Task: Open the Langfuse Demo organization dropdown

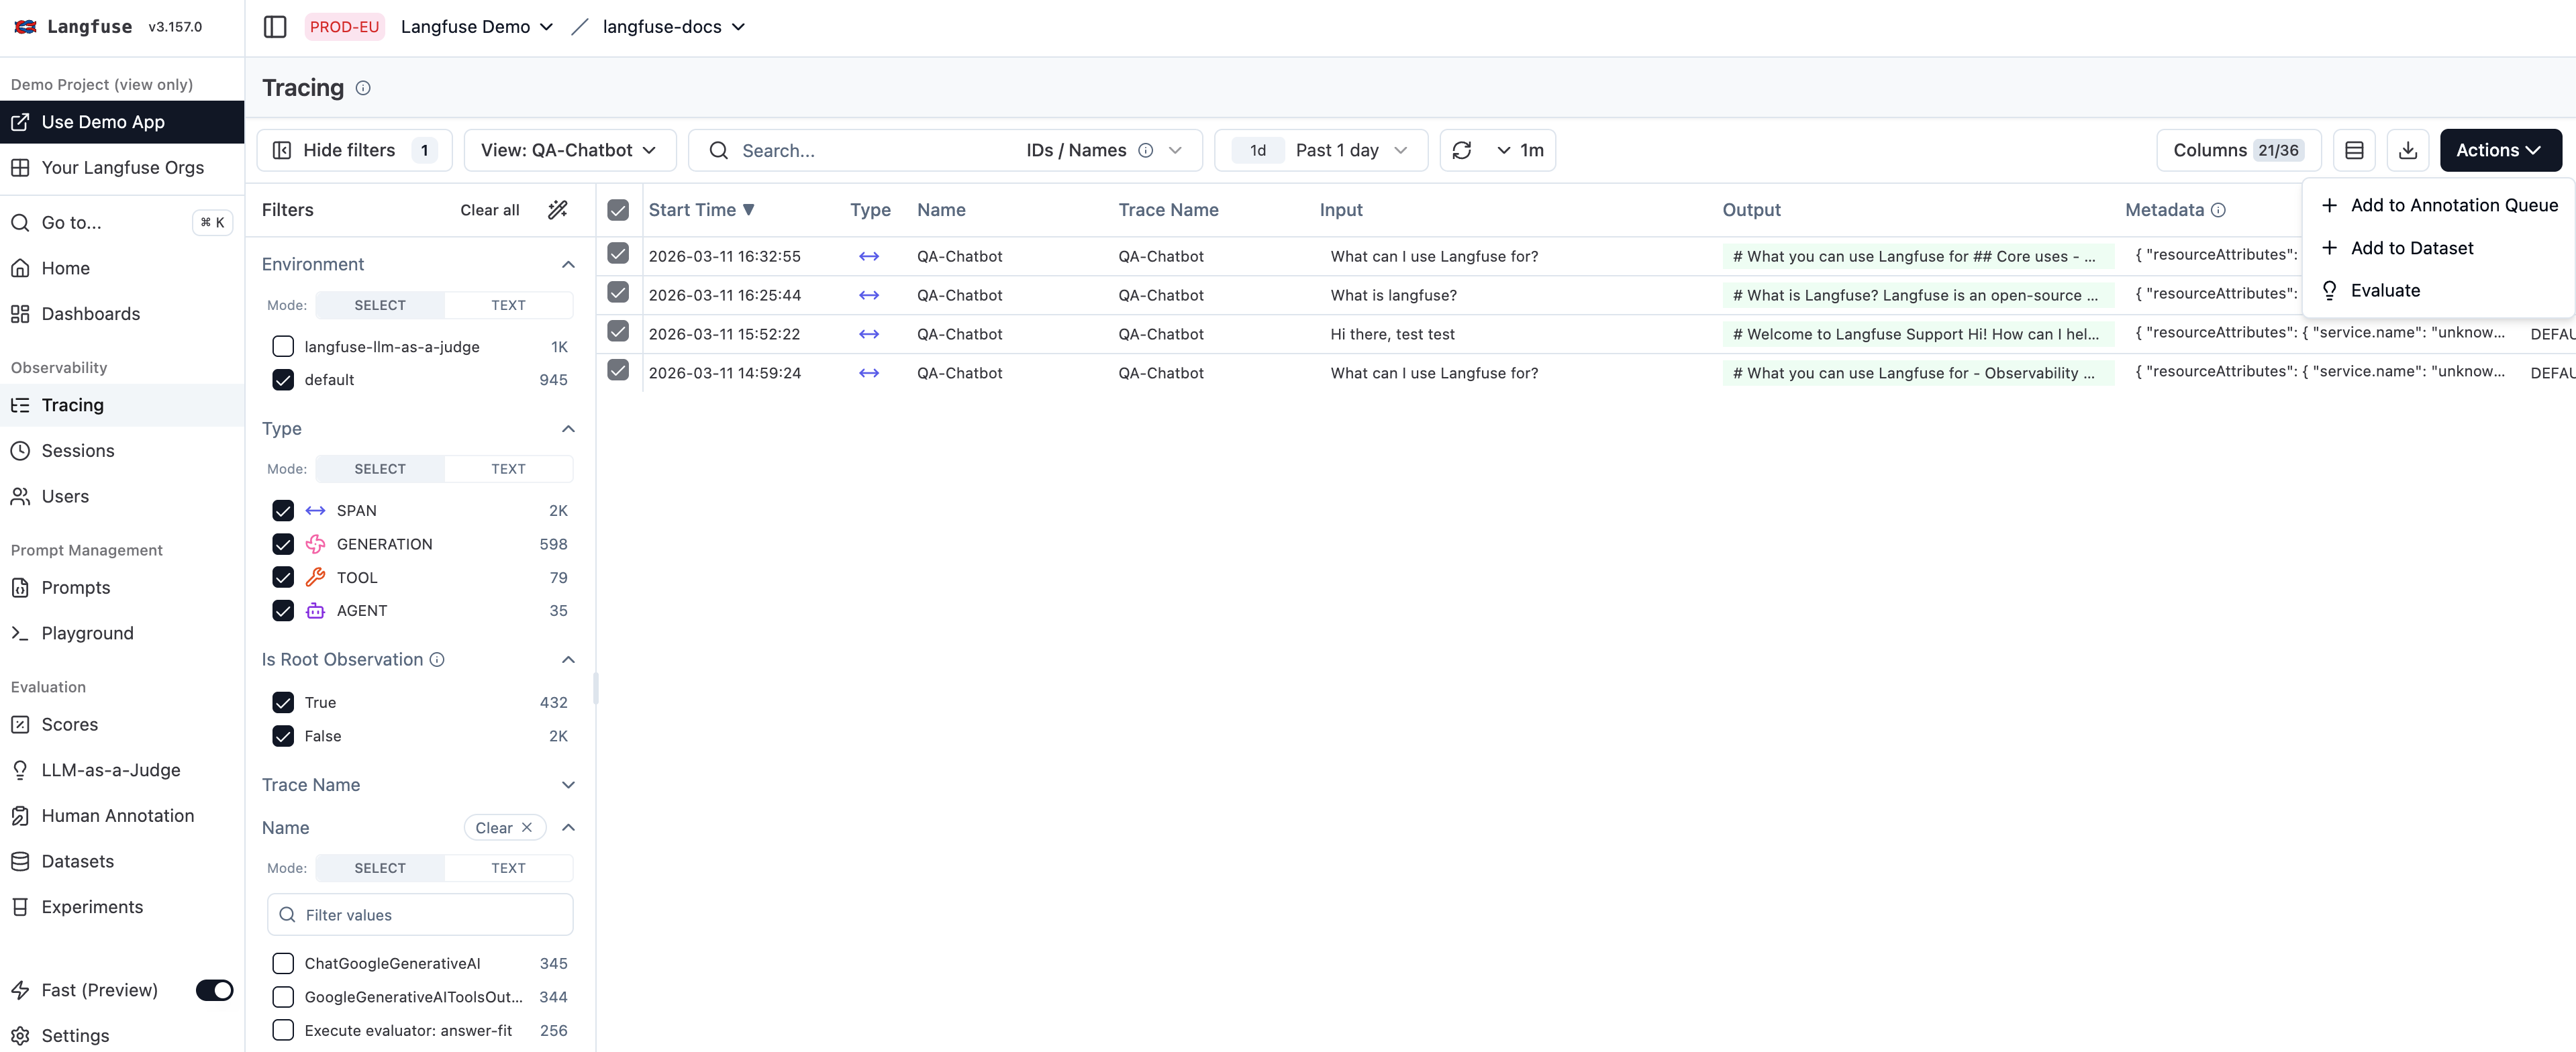Action: [477, 27]
